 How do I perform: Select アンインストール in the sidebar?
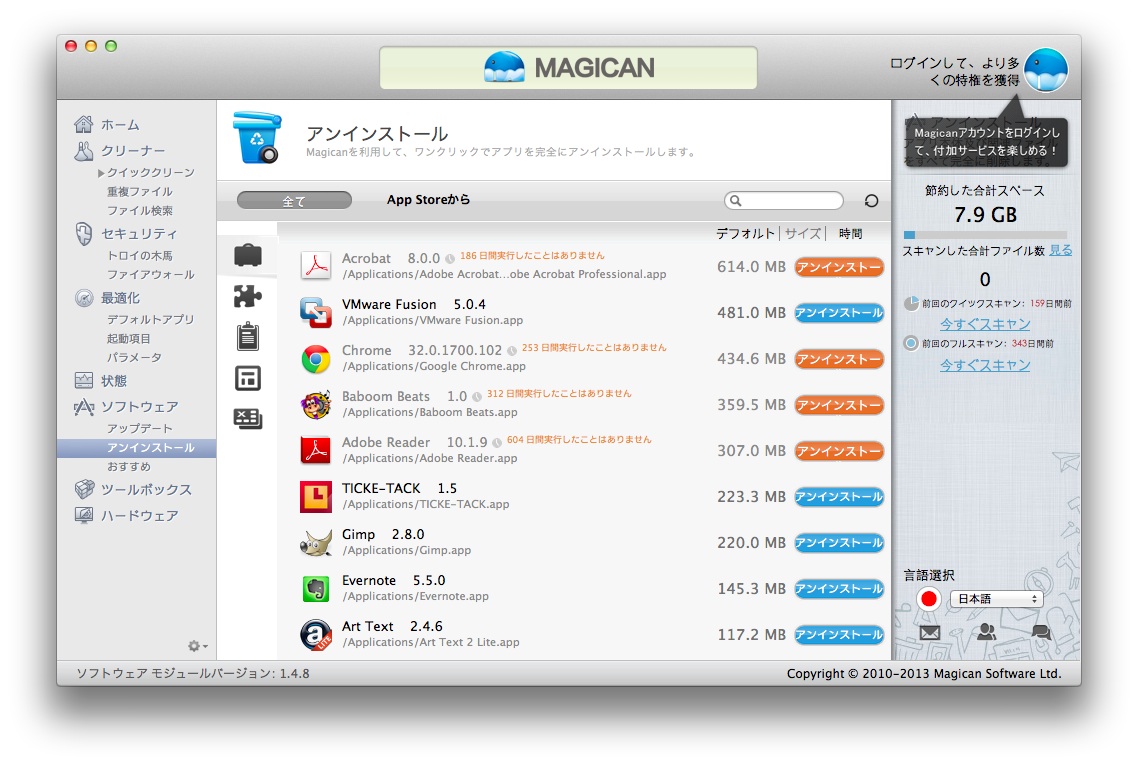(136, 448)
